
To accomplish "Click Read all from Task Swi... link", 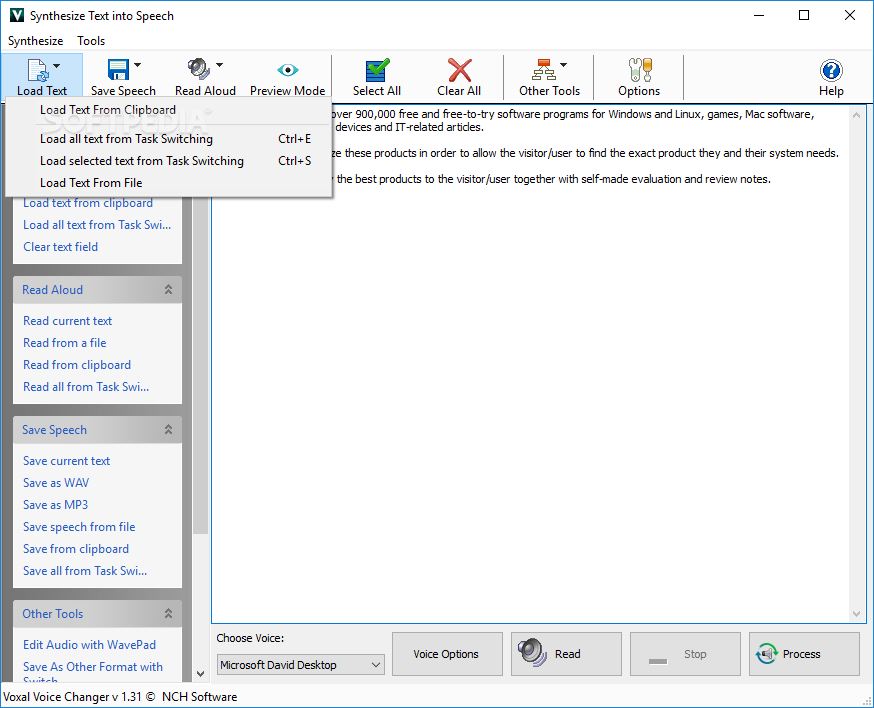I will click(x=86, y=386).
